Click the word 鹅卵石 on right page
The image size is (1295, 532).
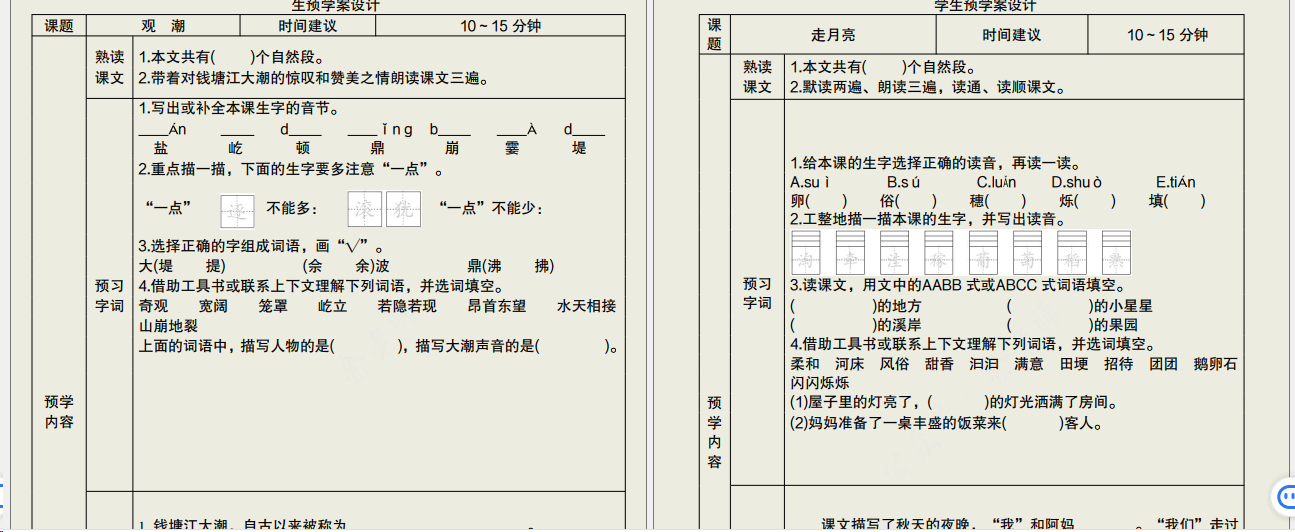click(x=1215, y=364)
